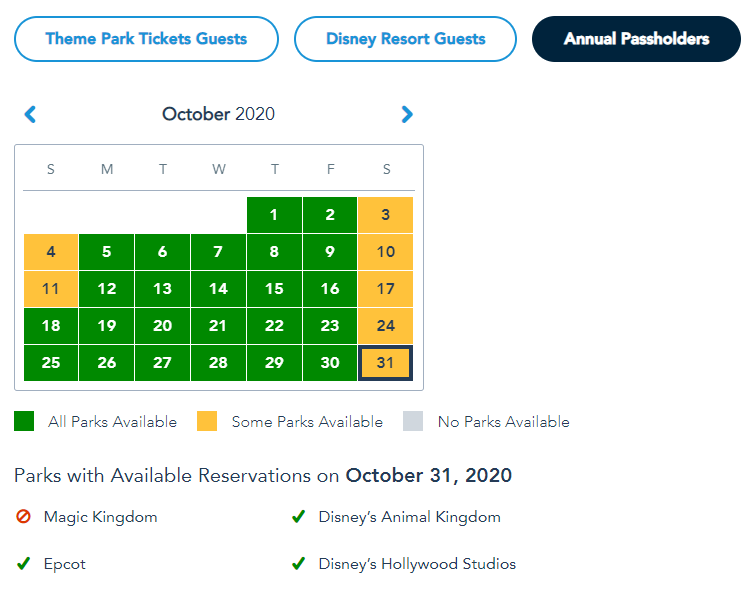Select October 1 on the calendar
754x597 pixels.
click(274, 215)
